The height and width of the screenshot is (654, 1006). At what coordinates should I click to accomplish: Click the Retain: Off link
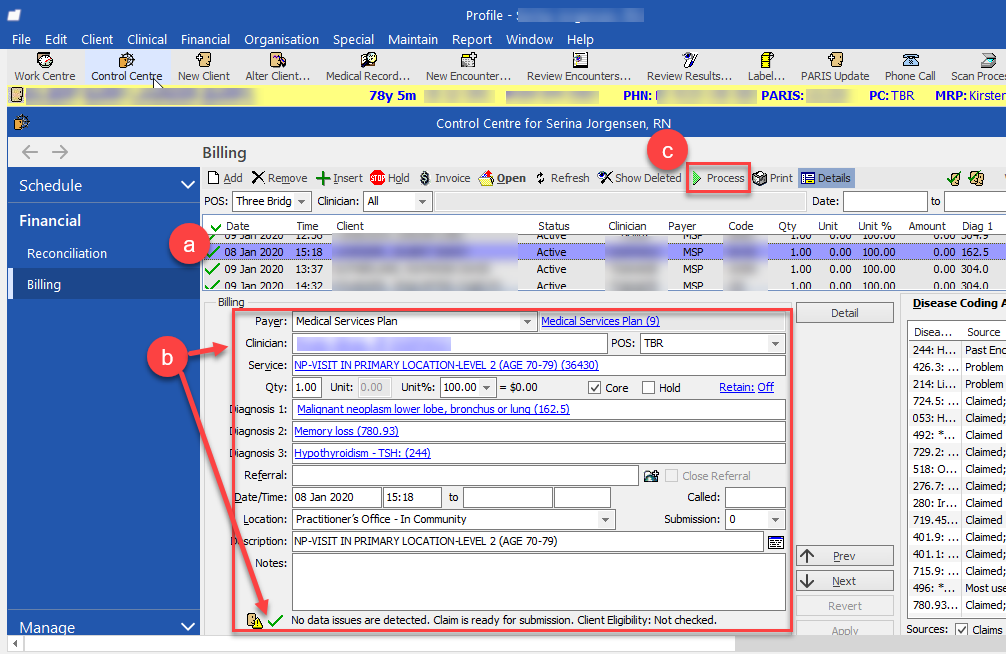coord(746,388)
